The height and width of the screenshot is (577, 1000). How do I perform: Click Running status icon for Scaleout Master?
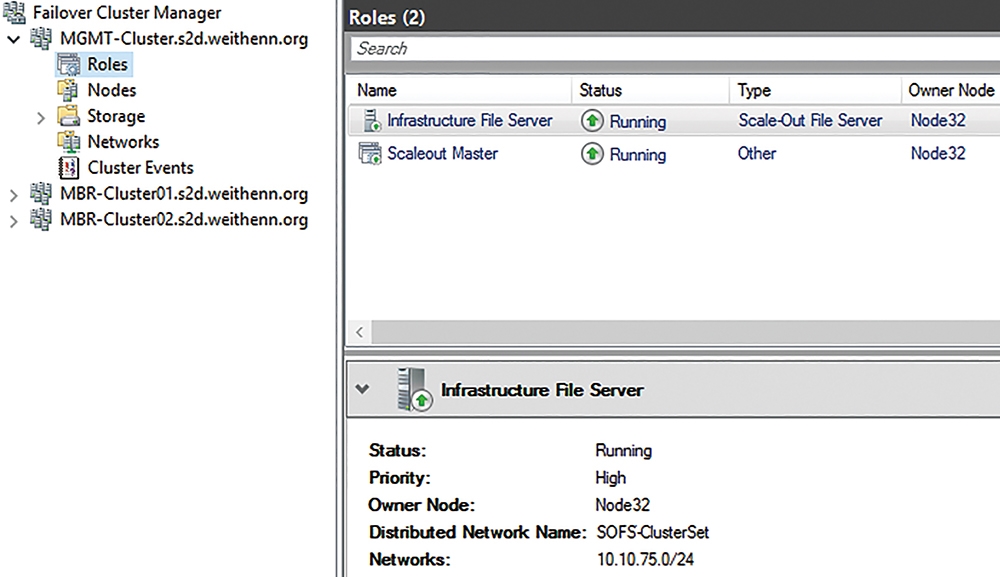592,154
